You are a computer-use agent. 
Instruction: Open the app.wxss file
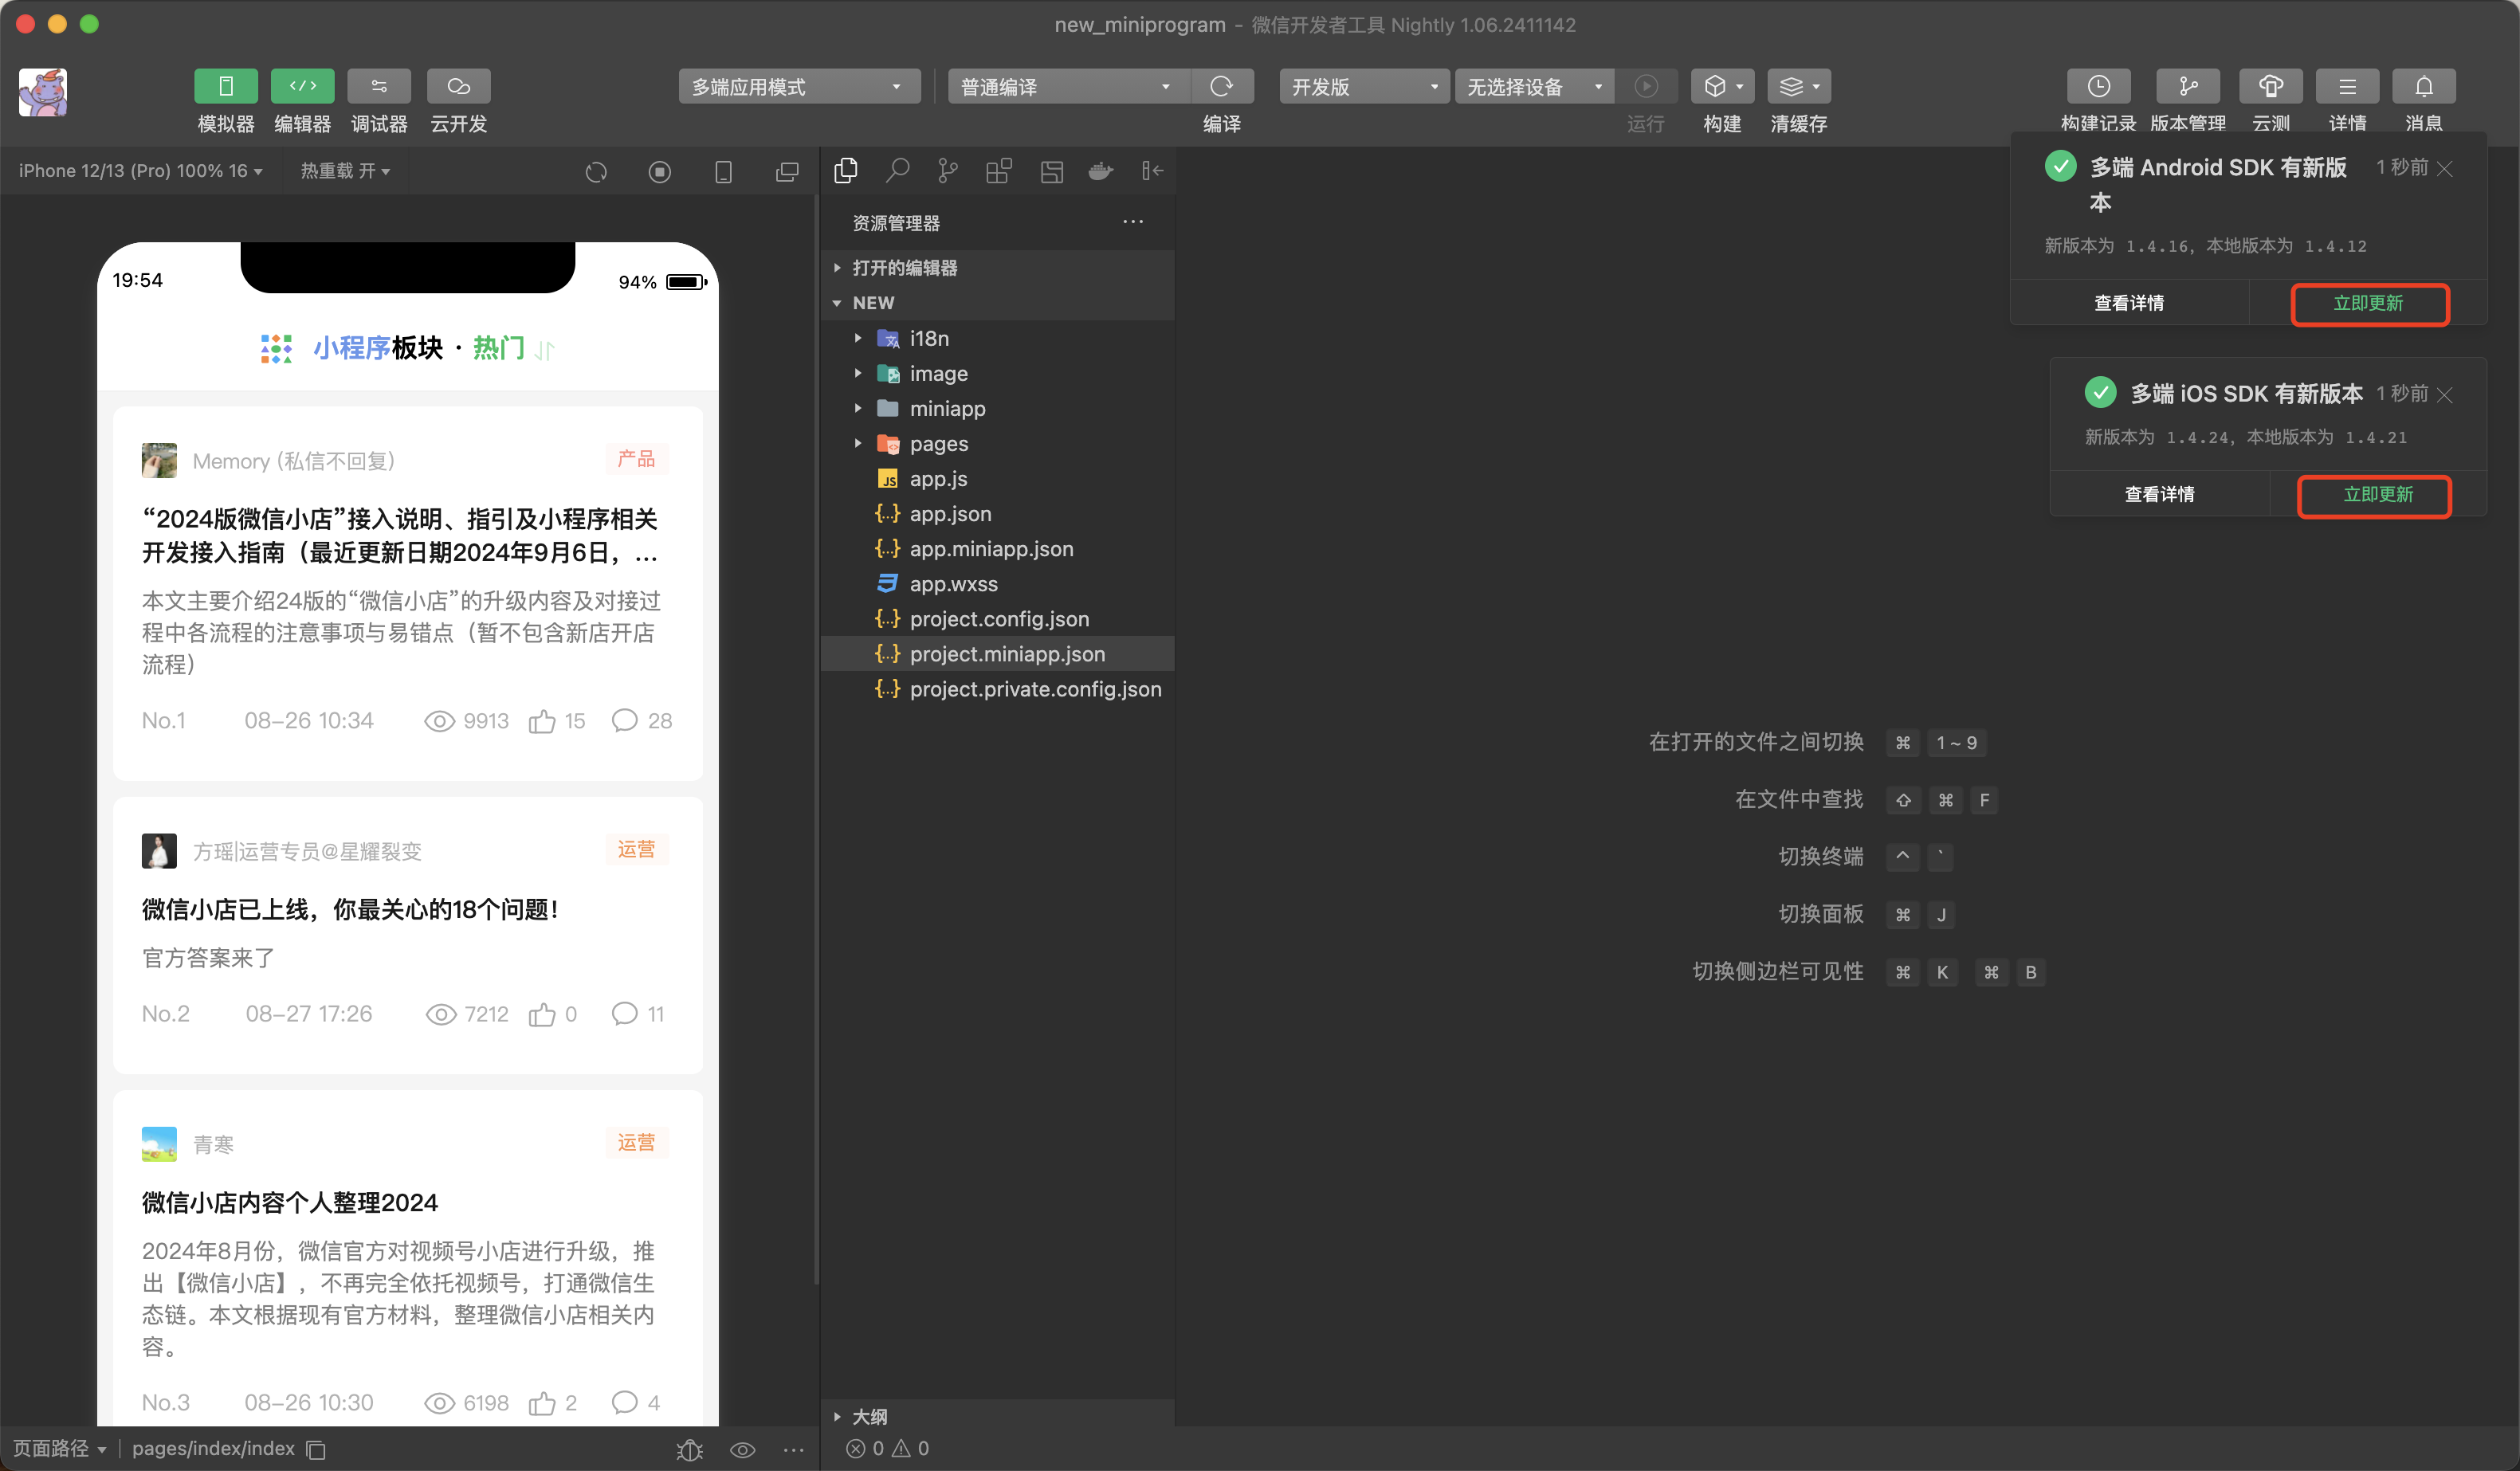point(997,583)
